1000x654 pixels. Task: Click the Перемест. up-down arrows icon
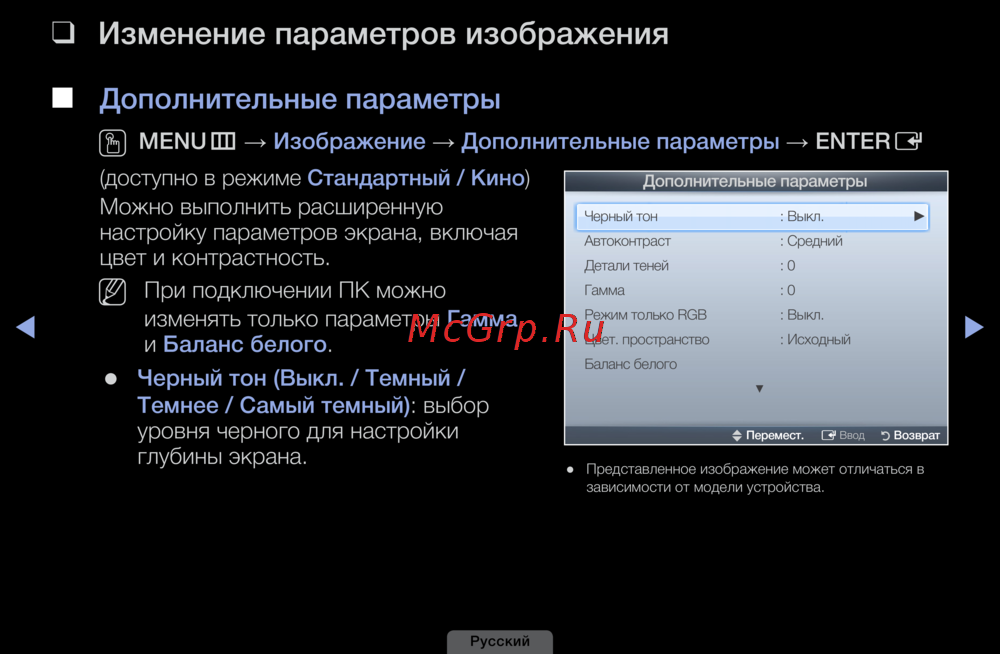click(737, 436)
